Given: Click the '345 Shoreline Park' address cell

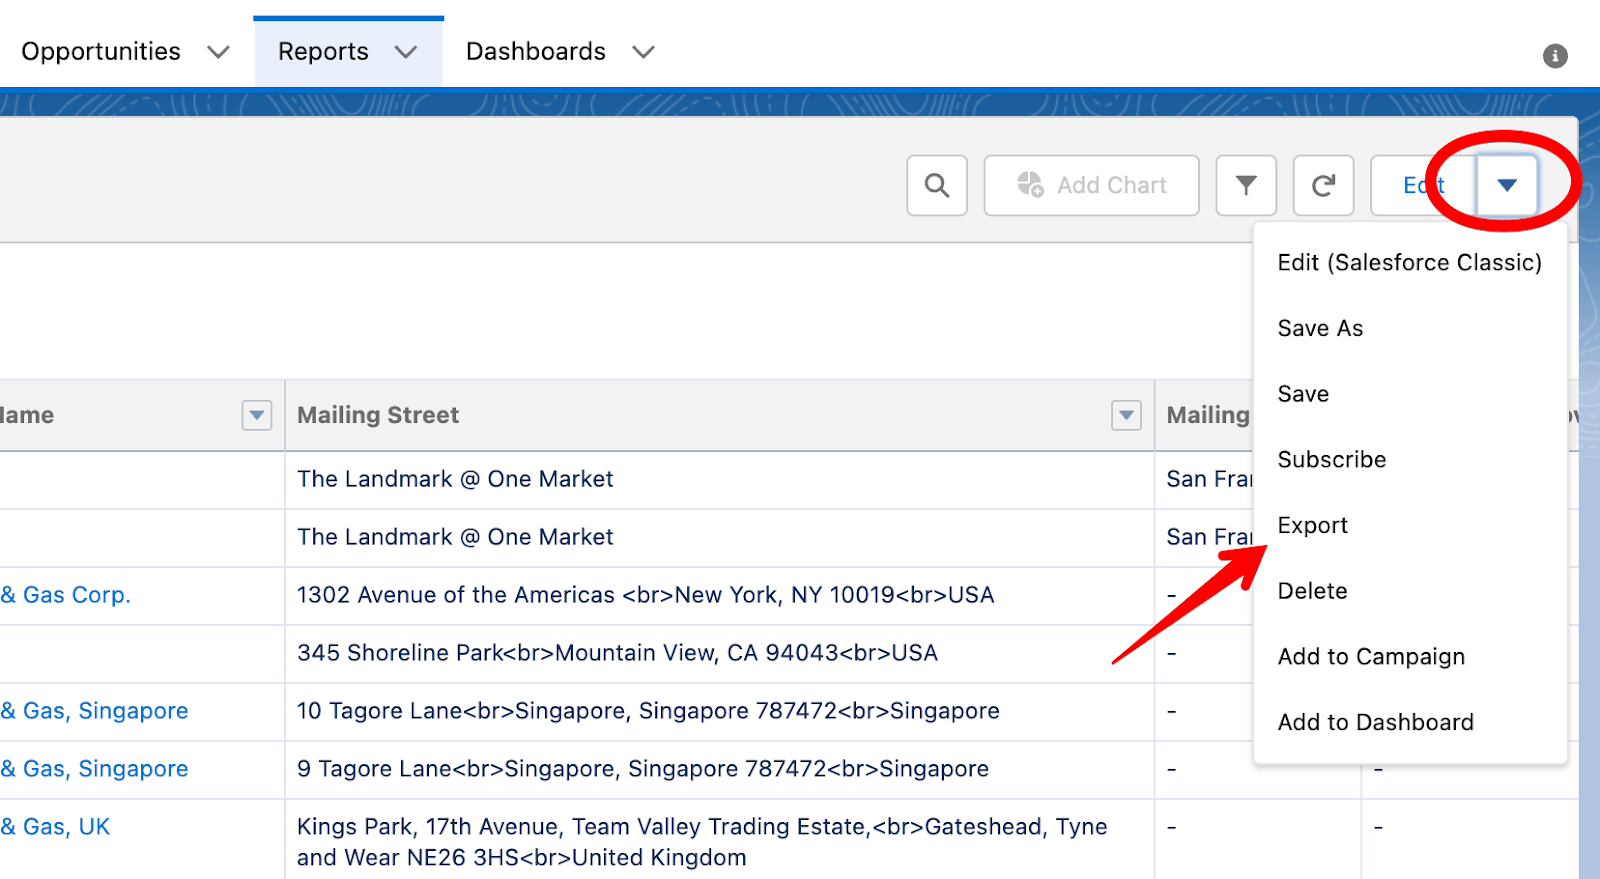Looking at the screenshot, I should tap(720, 654).
